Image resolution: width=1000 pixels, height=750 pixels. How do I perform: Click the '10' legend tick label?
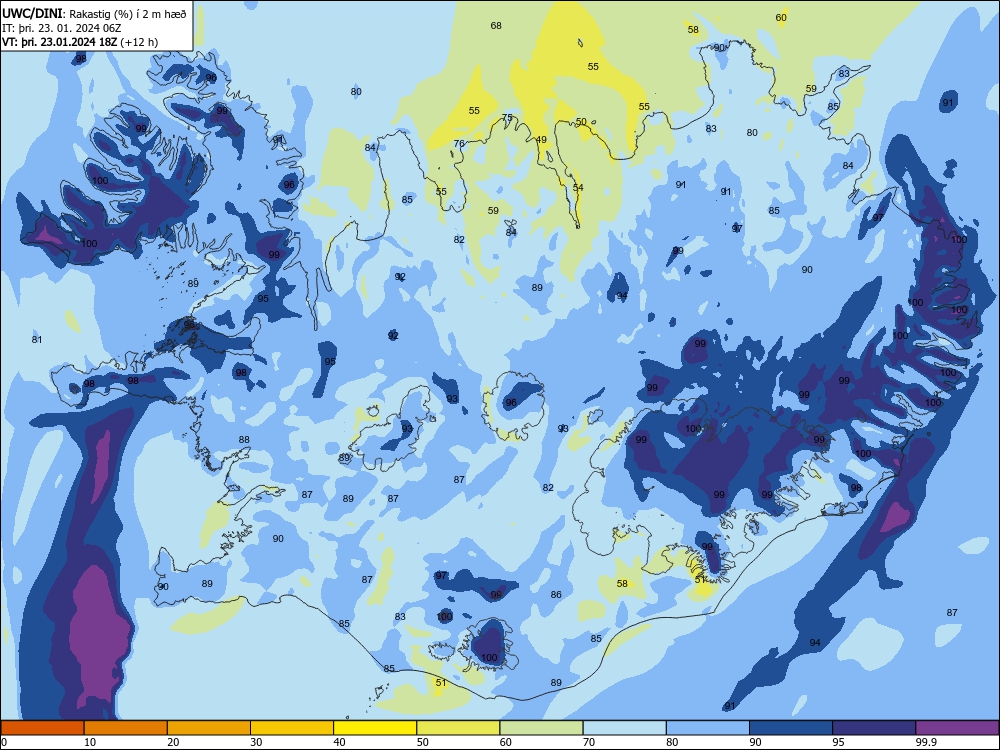(x=91, y=742)
